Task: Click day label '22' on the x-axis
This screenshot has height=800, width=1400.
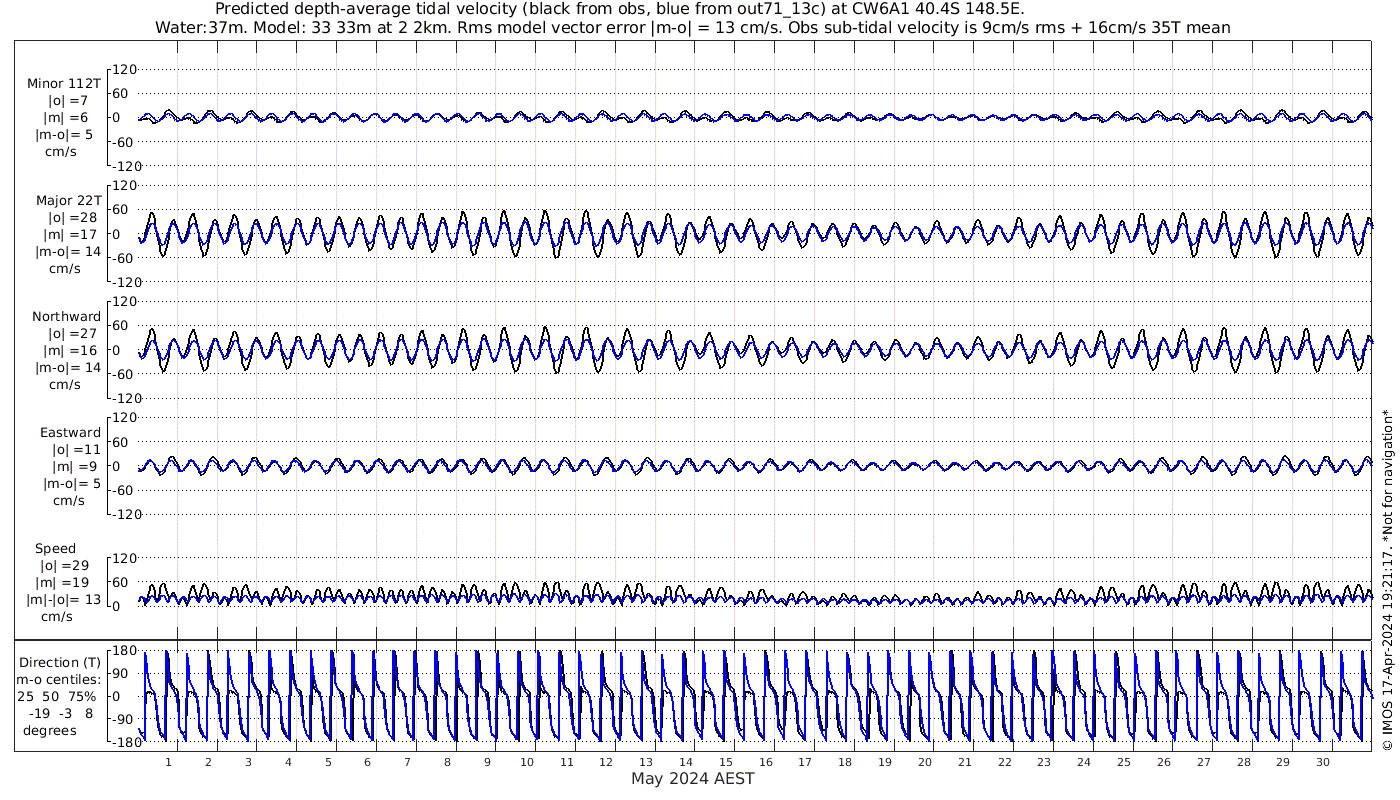Action: click(x=1004, y=761)
